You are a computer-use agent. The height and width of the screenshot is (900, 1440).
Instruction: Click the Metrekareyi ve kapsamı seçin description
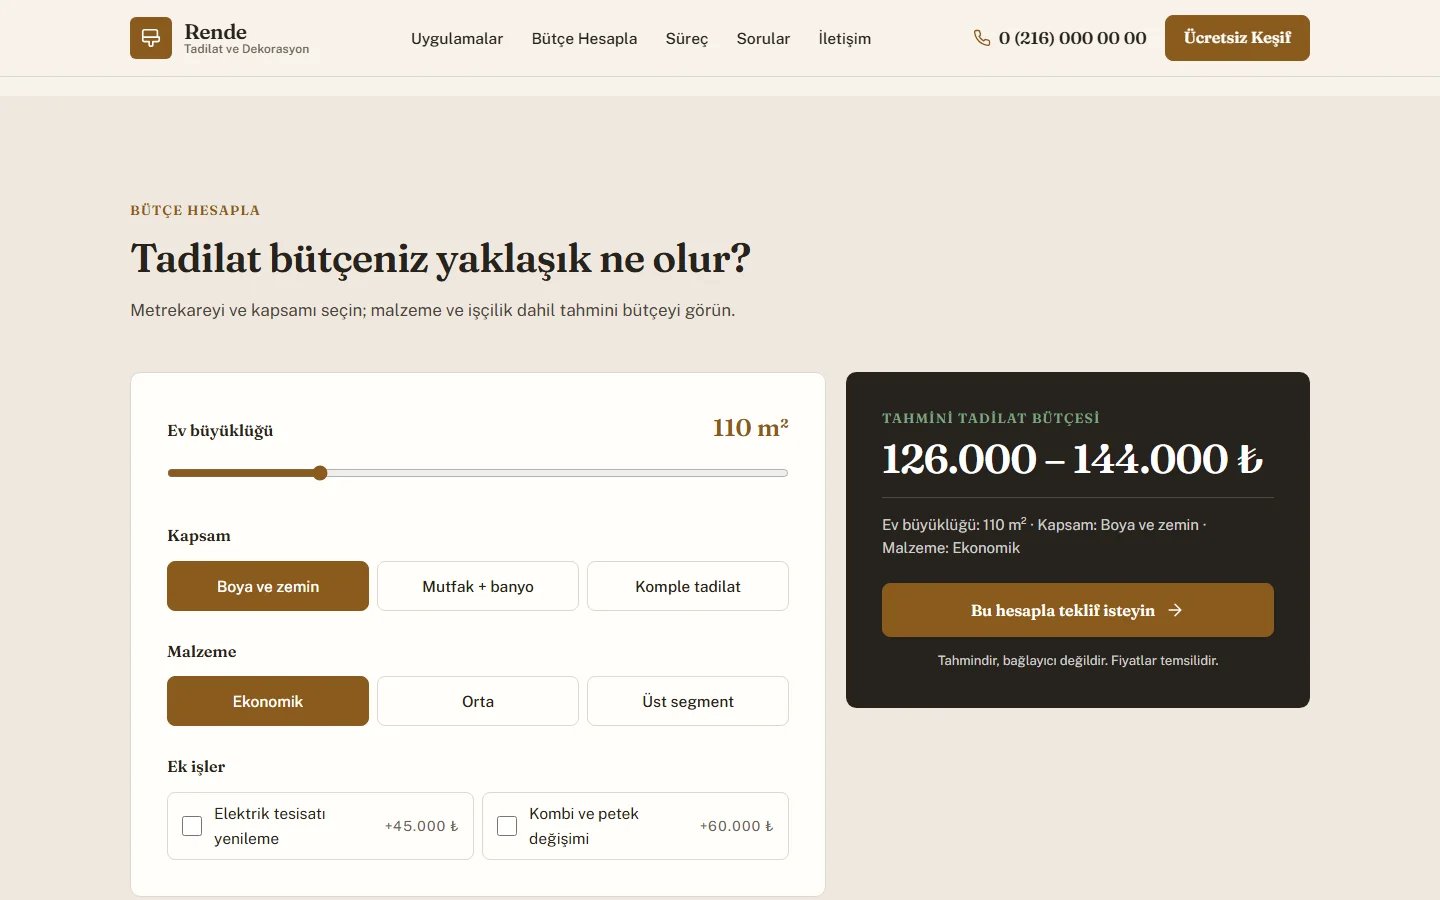(x=432, y=310)
